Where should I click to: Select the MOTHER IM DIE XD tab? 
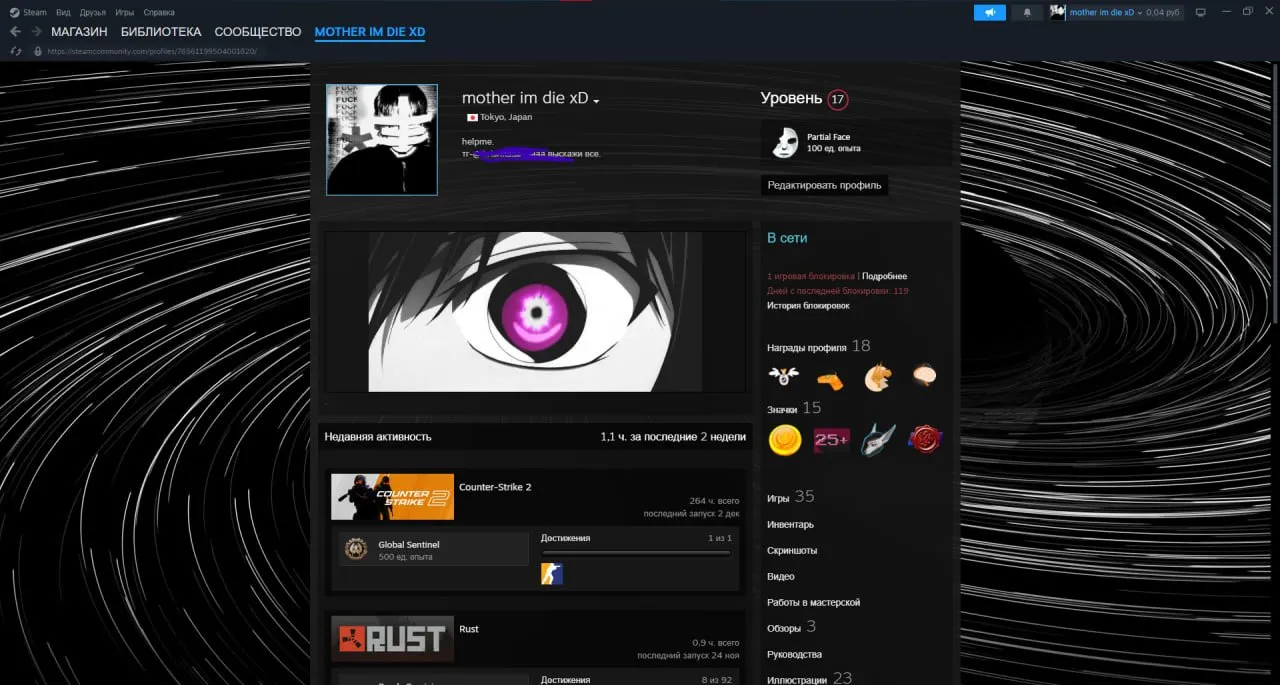[x=370, y=32]
